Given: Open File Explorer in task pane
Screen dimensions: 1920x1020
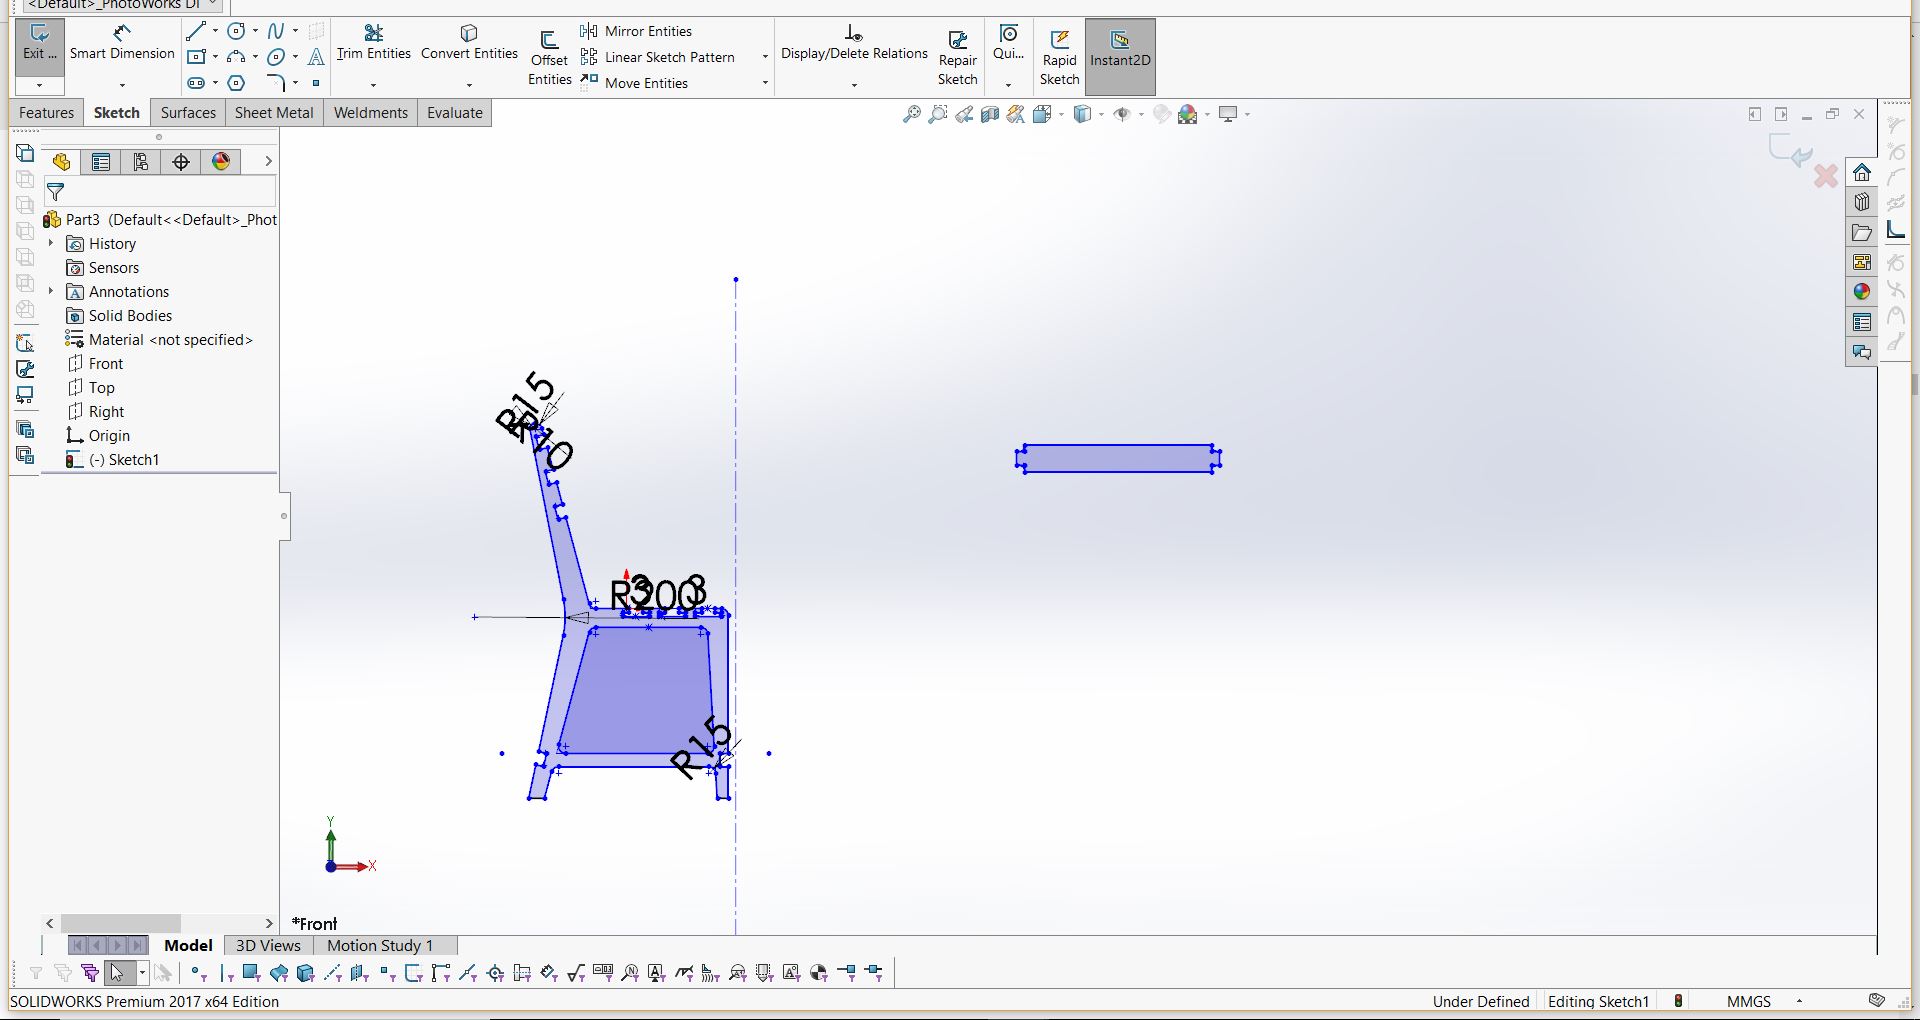Looking at the screenshot, I should pyautogui.click(x=1861, y=232).
